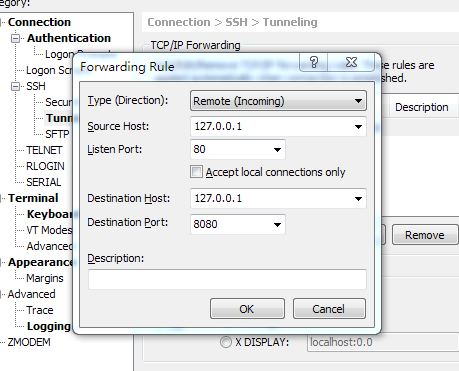Select VT Modes under Terminal
The image size is (459, 371).
(49, 230)
